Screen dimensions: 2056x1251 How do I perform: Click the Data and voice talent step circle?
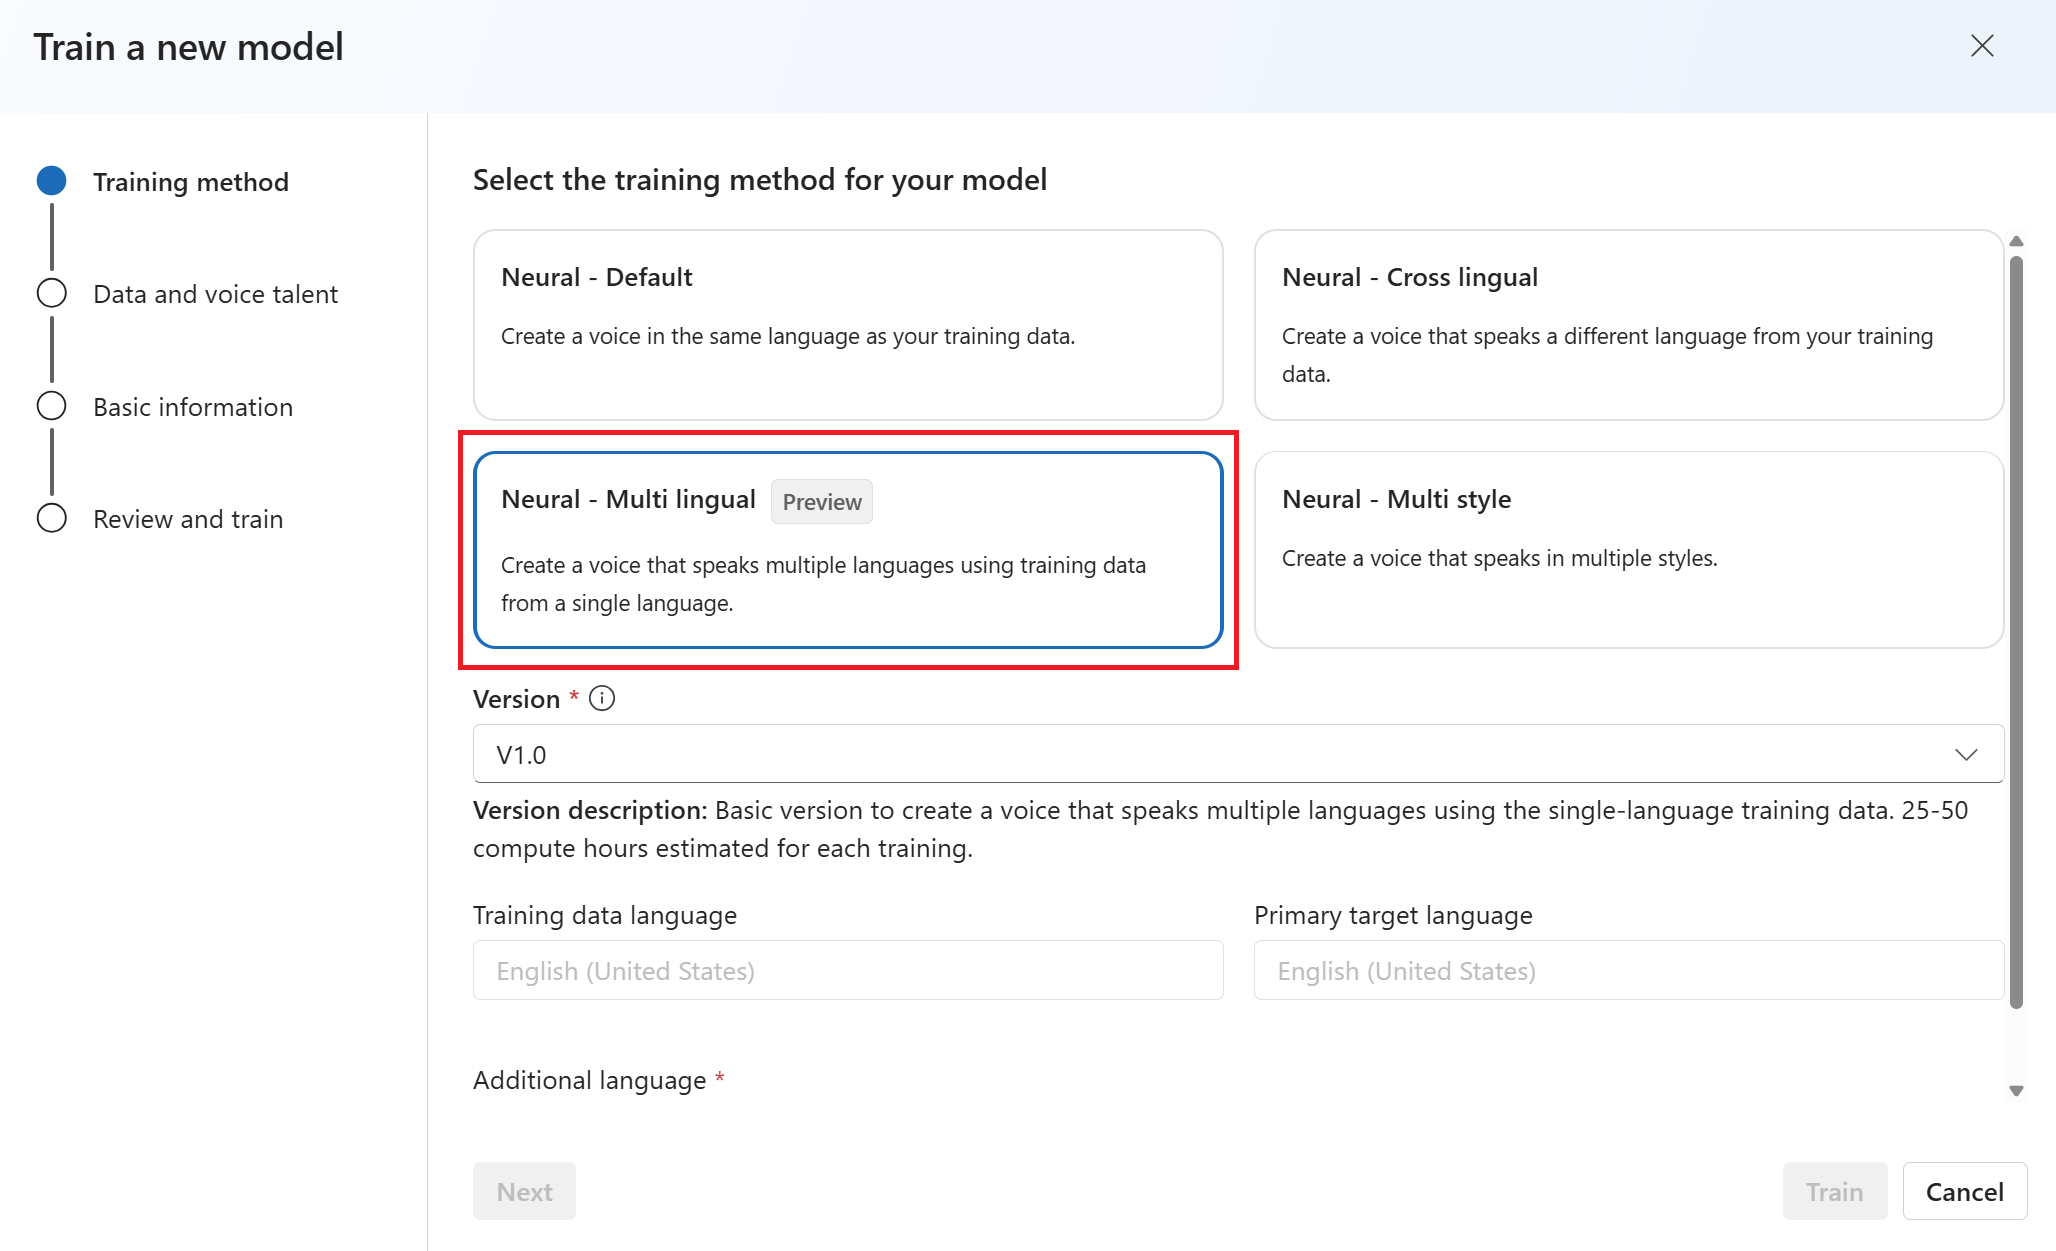tap(52, 293)
